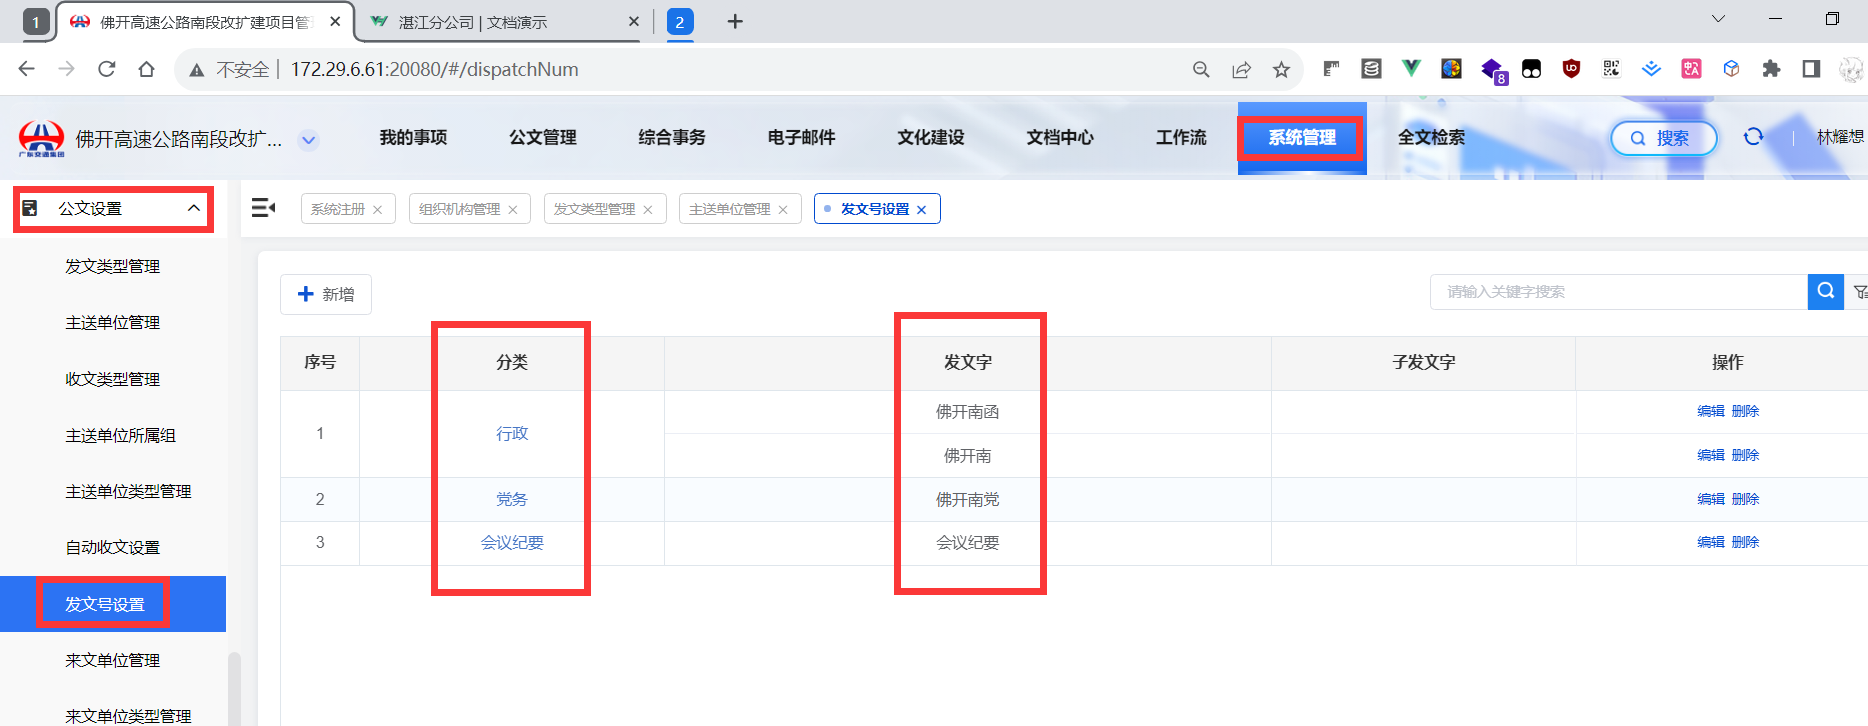Select 来文单位管理 in the sidebar
1868x726 pixels.
pos(113,660)
